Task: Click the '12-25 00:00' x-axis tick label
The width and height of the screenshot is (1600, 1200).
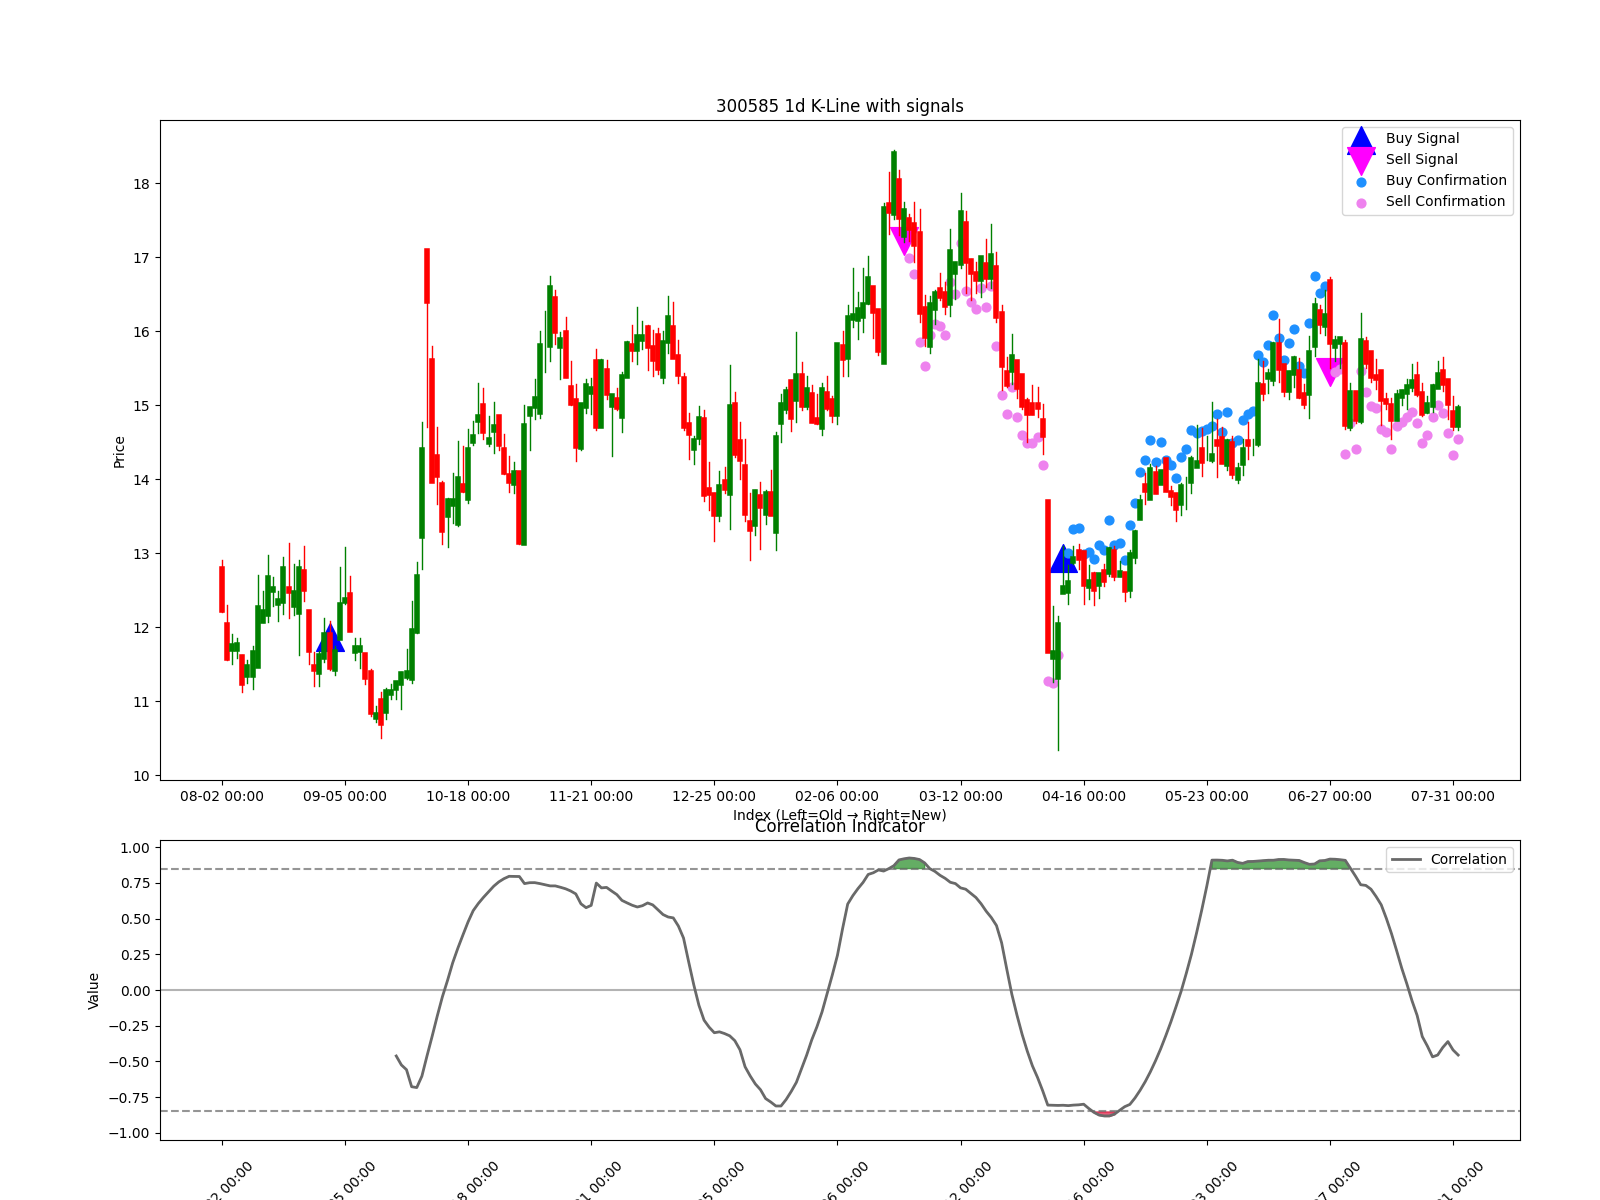Action: pos(714,797)
